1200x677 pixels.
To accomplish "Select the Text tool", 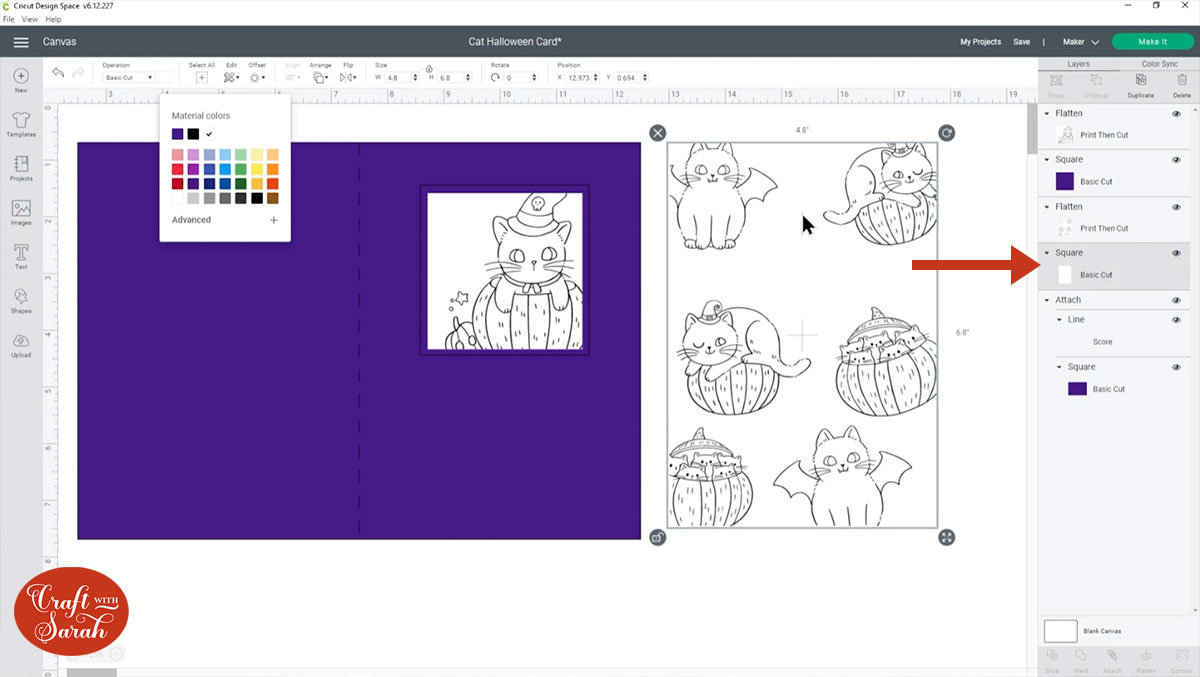I will point(21,256).
